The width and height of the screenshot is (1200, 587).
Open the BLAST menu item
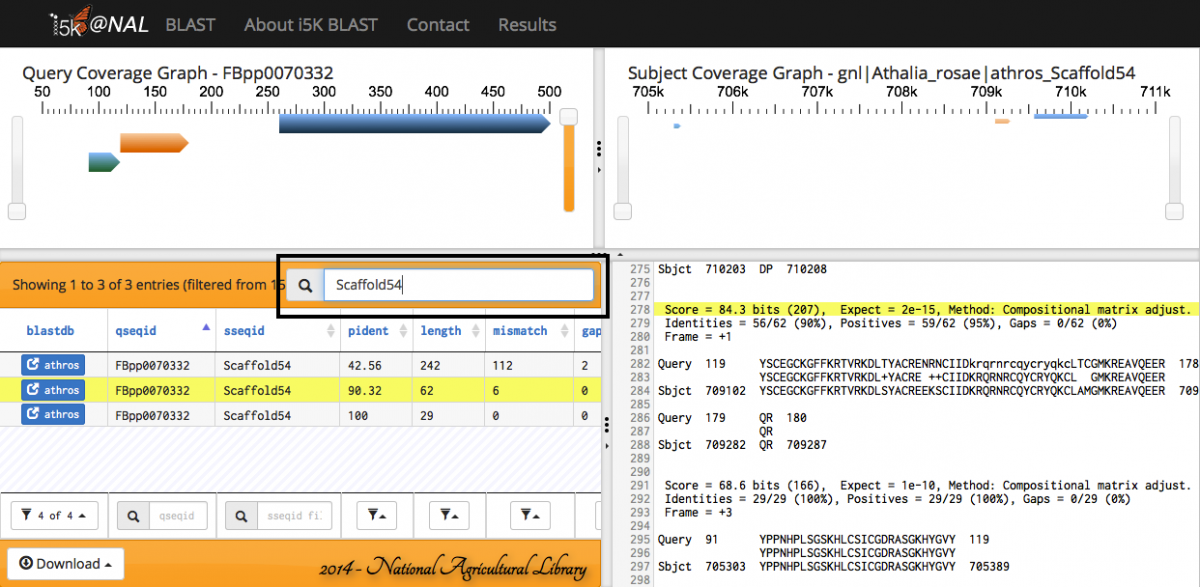click(x=190, y=25)
